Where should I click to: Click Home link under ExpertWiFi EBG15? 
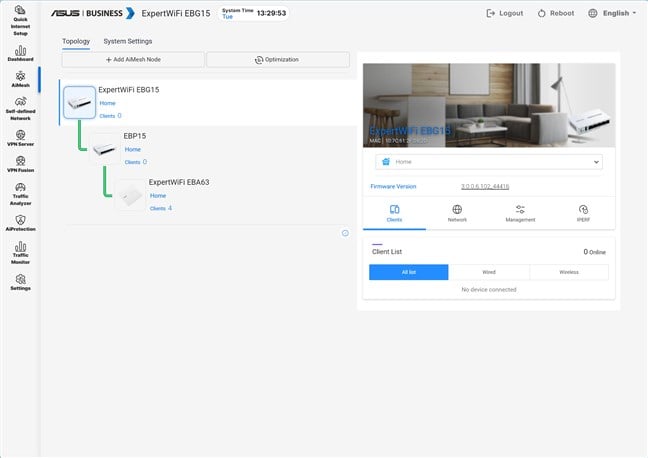[107, 103]
